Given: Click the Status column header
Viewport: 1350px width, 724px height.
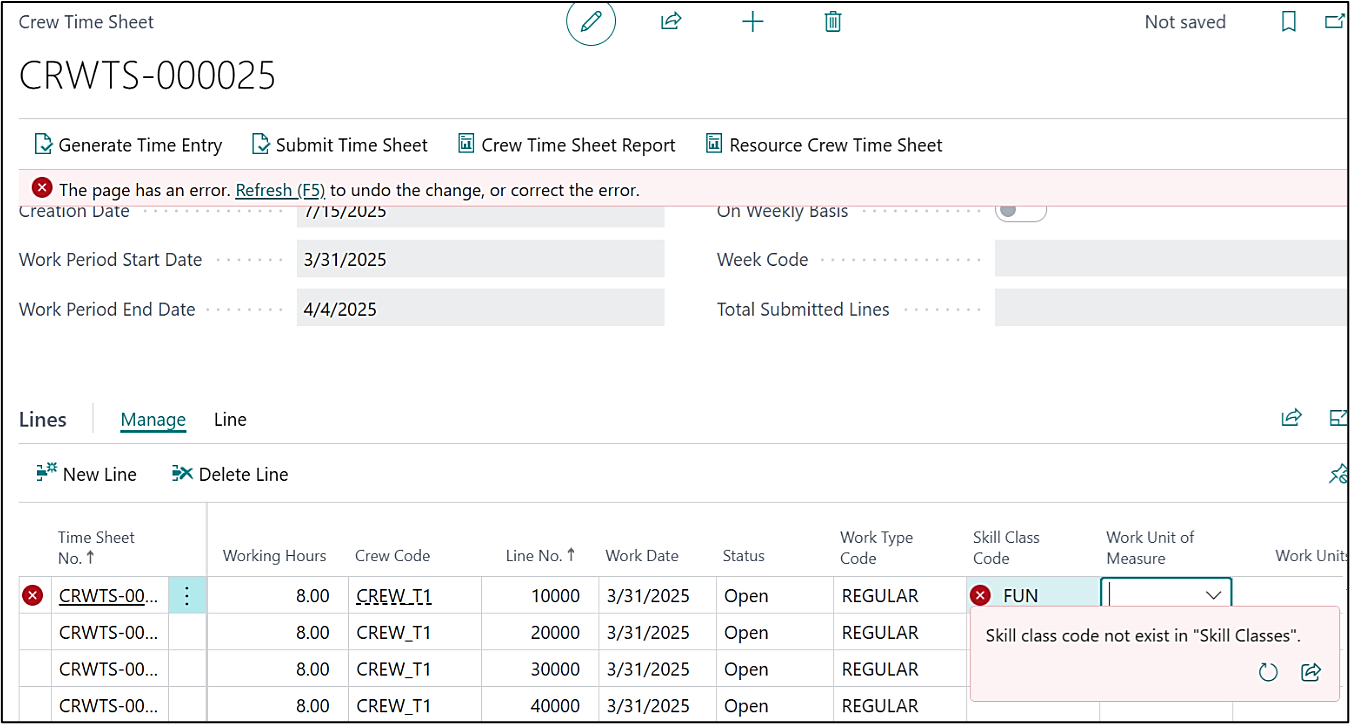Looking at the screenshot, I should [x=744, y=556].
